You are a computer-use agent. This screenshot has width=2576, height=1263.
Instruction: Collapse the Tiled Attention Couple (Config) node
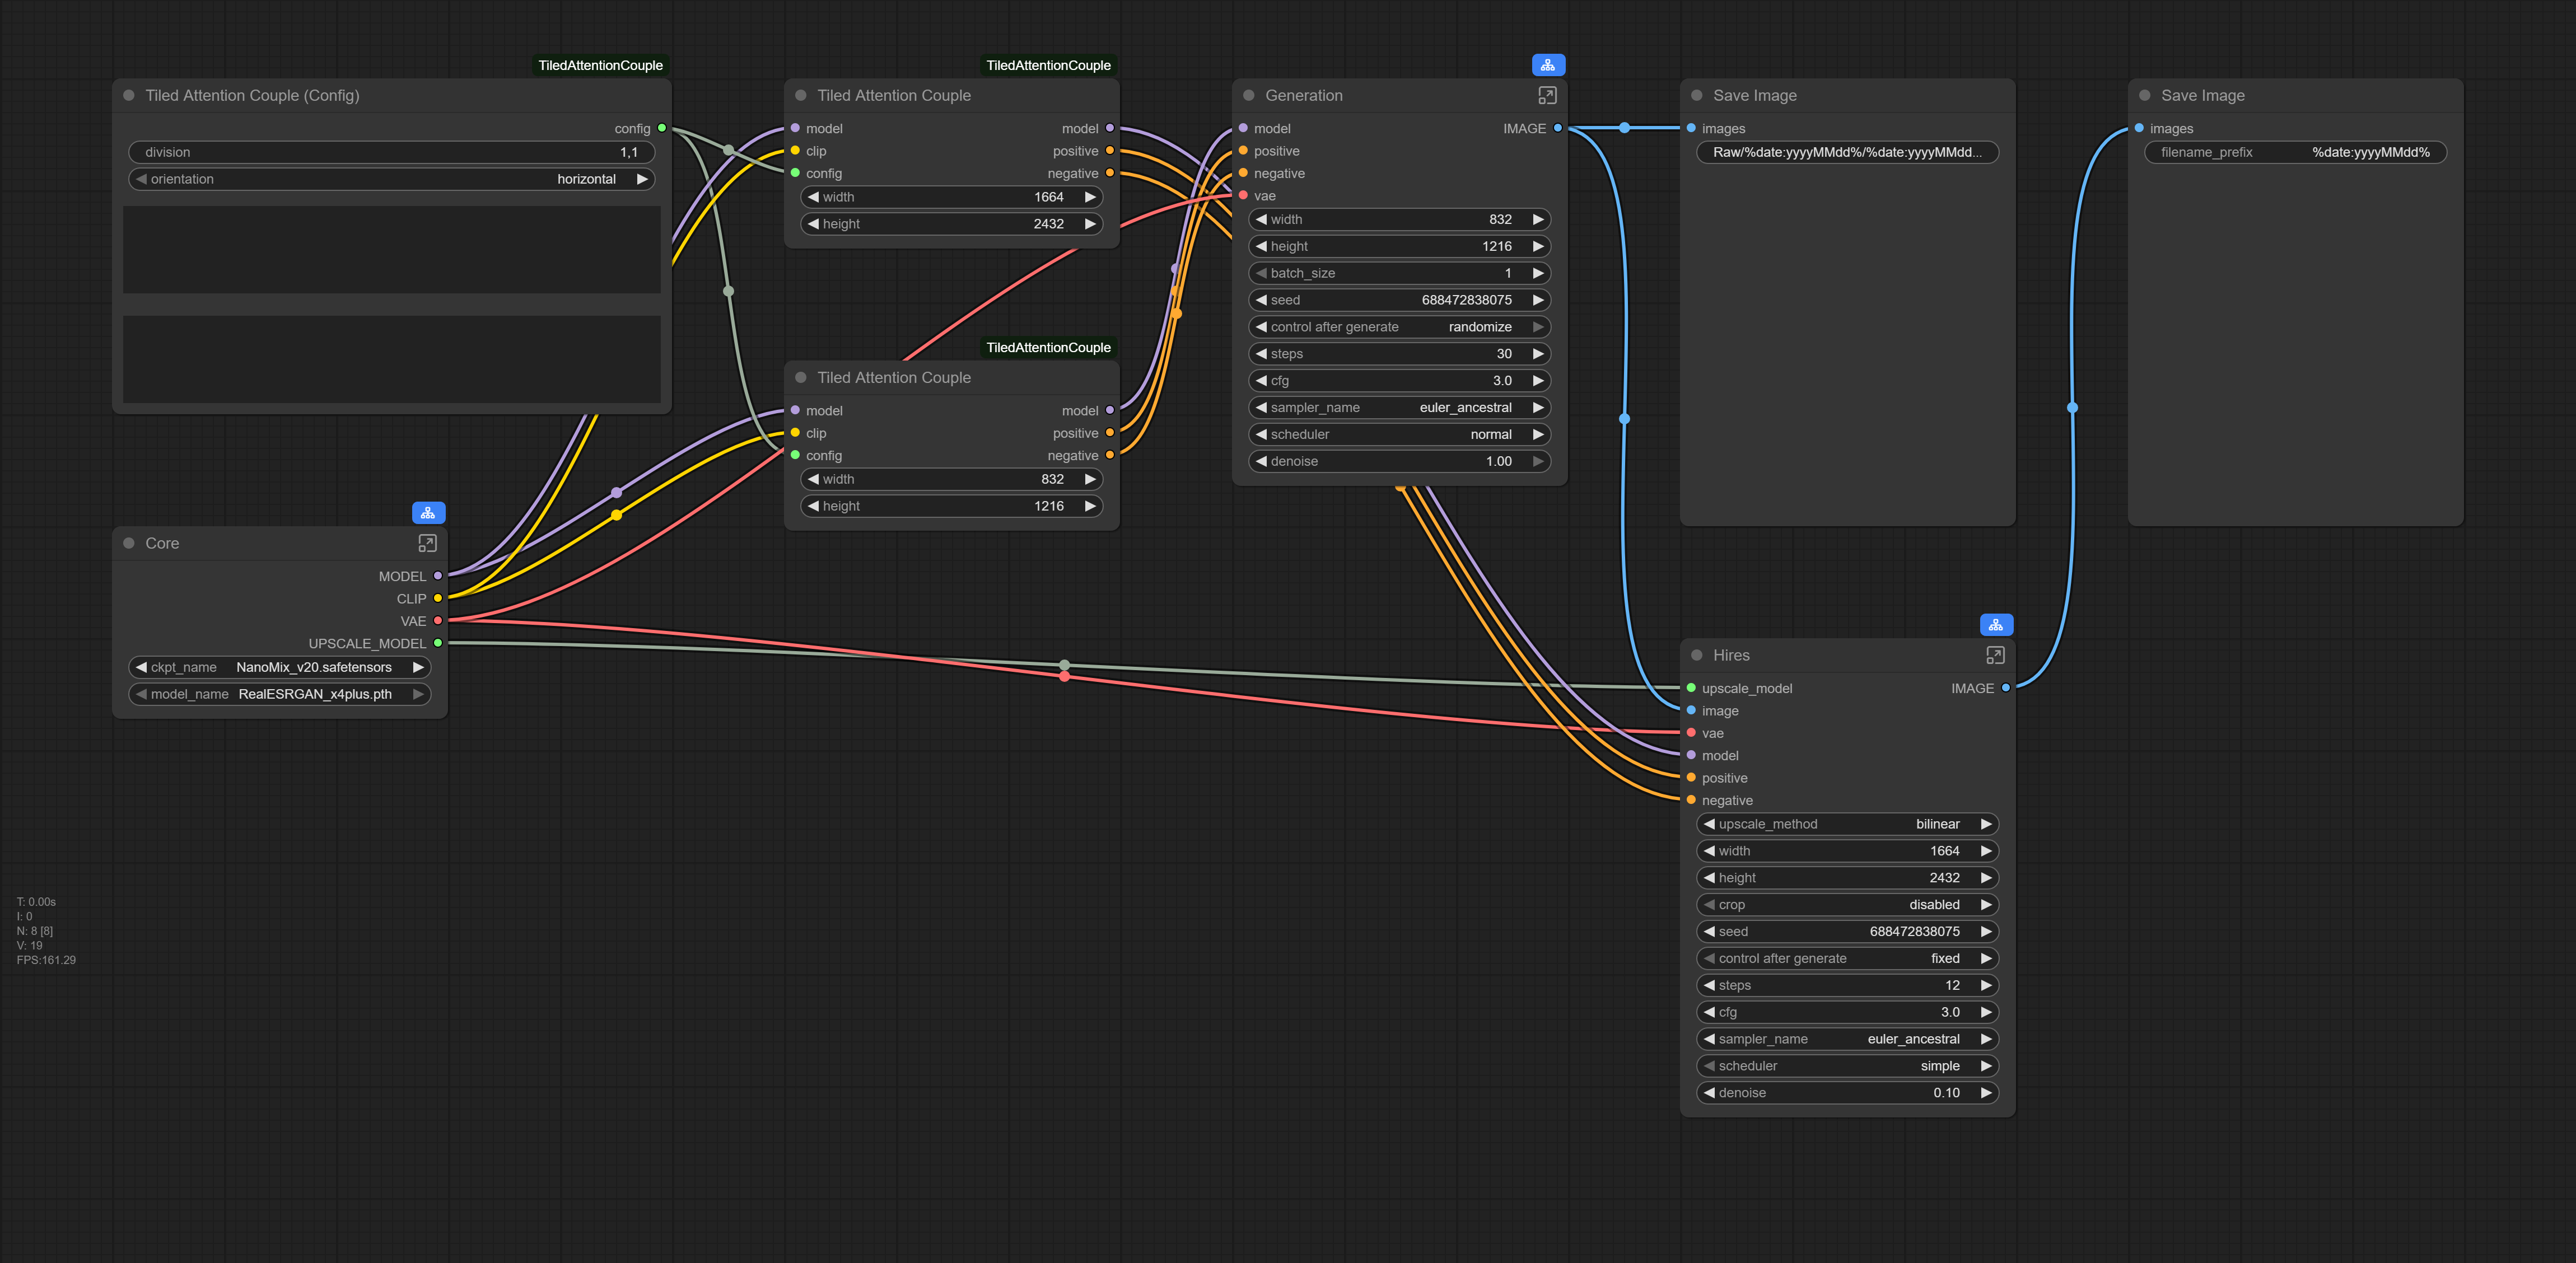[x=129, y=95]
